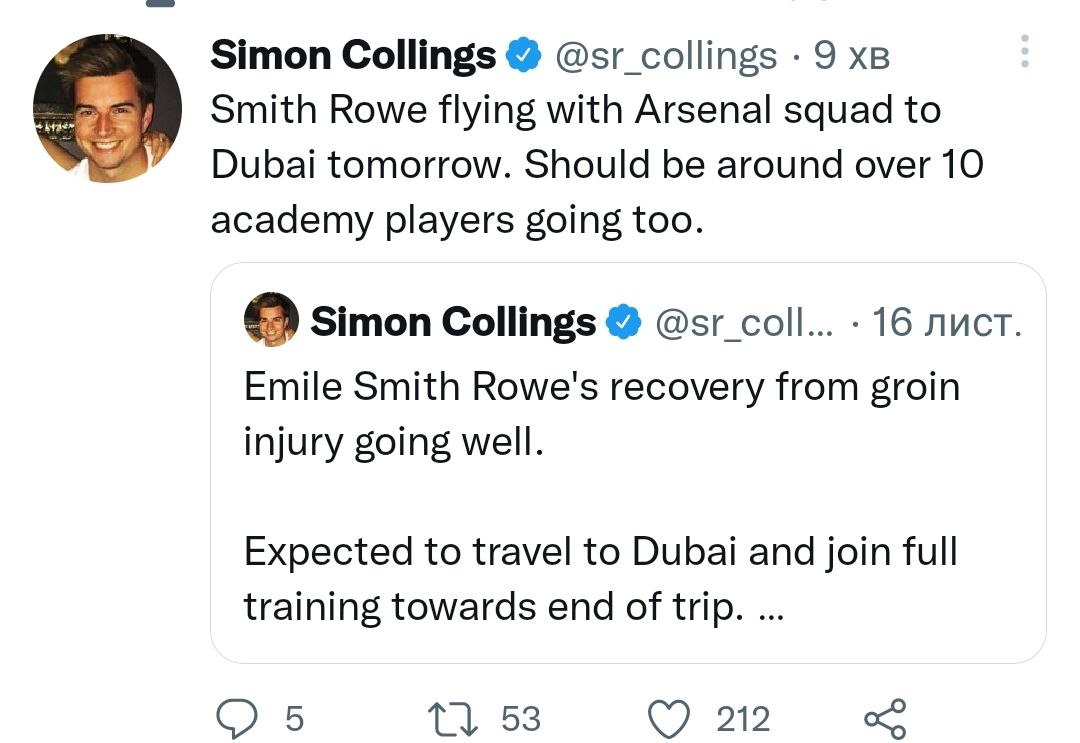The width and height of the screenshot is (1080, 743).
Task: Open the main author name Simon Collings
Action: (353, 56)
